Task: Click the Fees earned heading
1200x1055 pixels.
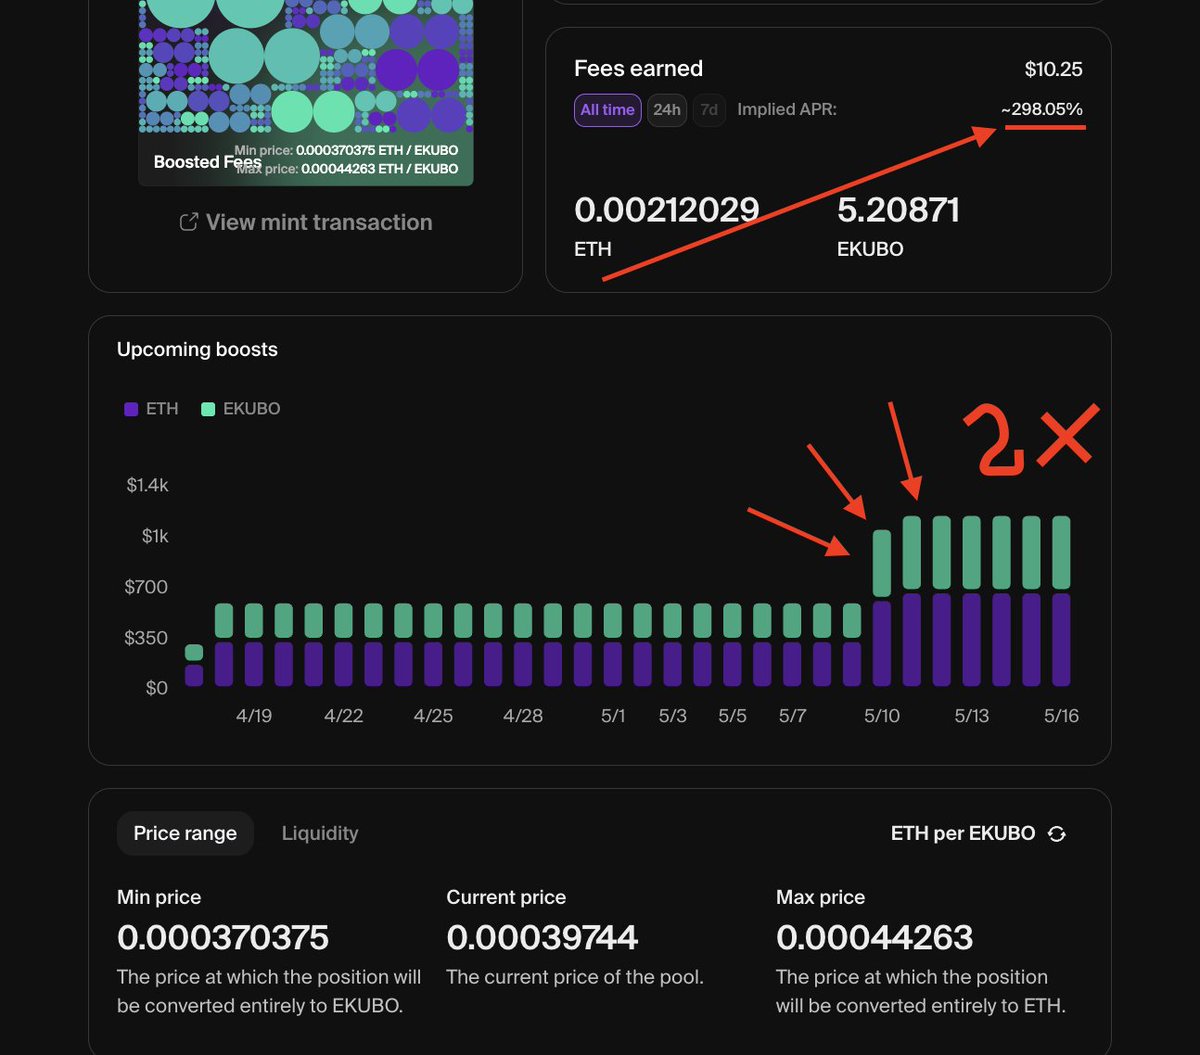Action: [x=638, y=69]
